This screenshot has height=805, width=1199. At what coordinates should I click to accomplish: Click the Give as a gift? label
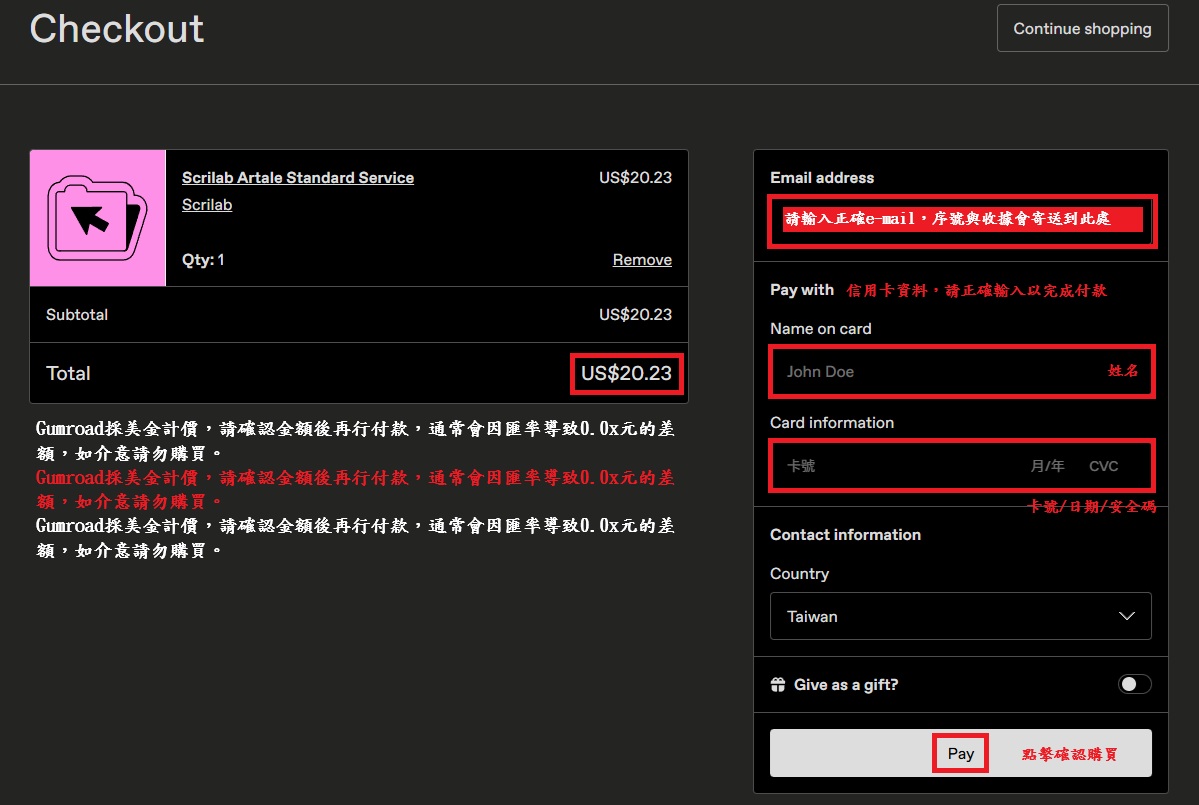[x=845, y=685]
